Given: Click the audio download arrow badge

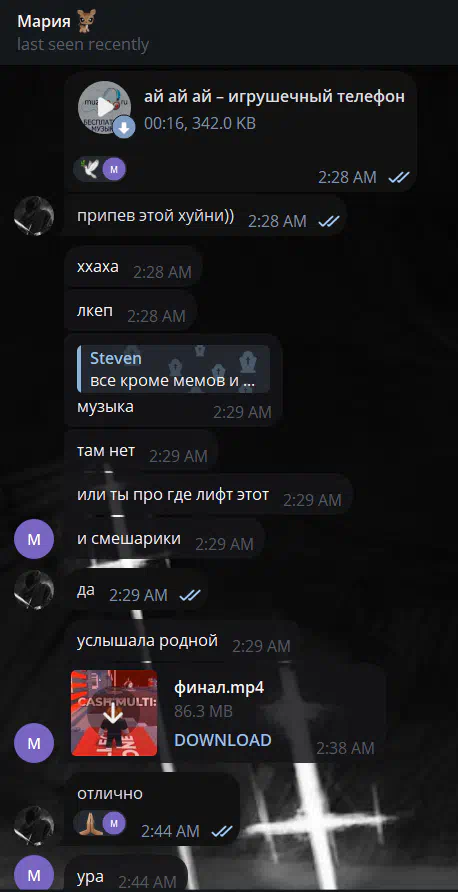Looking at the screenshot, I should tap(124, 127).
